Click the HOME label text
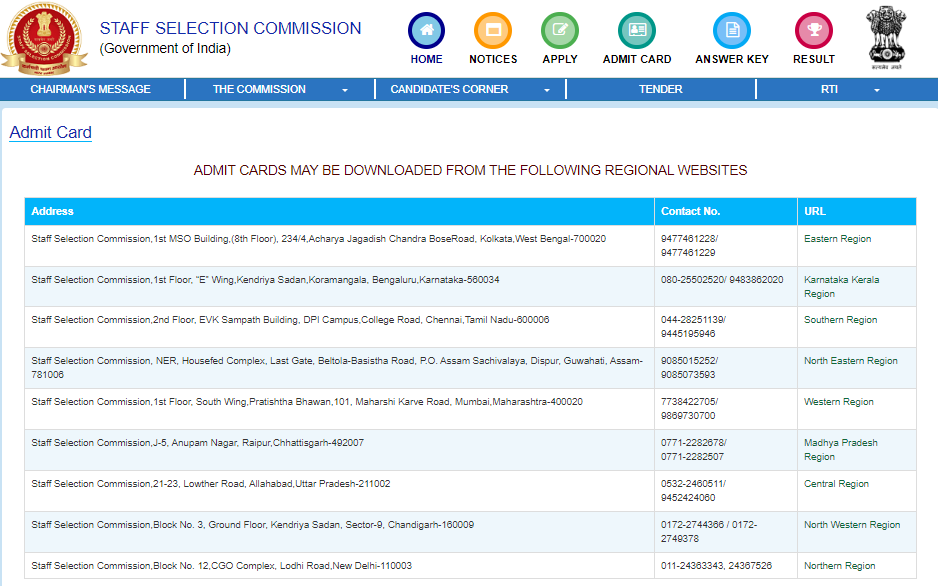This screenshot has height=586, width=938. click(x=427, y=59)
